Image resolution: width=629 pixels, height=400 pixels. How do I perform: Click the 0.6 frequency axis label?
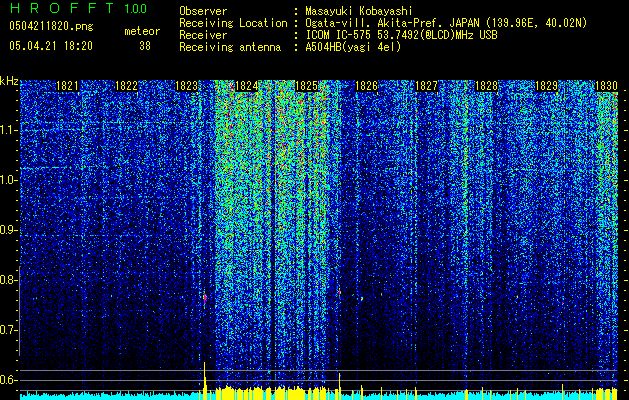[9, 380]
